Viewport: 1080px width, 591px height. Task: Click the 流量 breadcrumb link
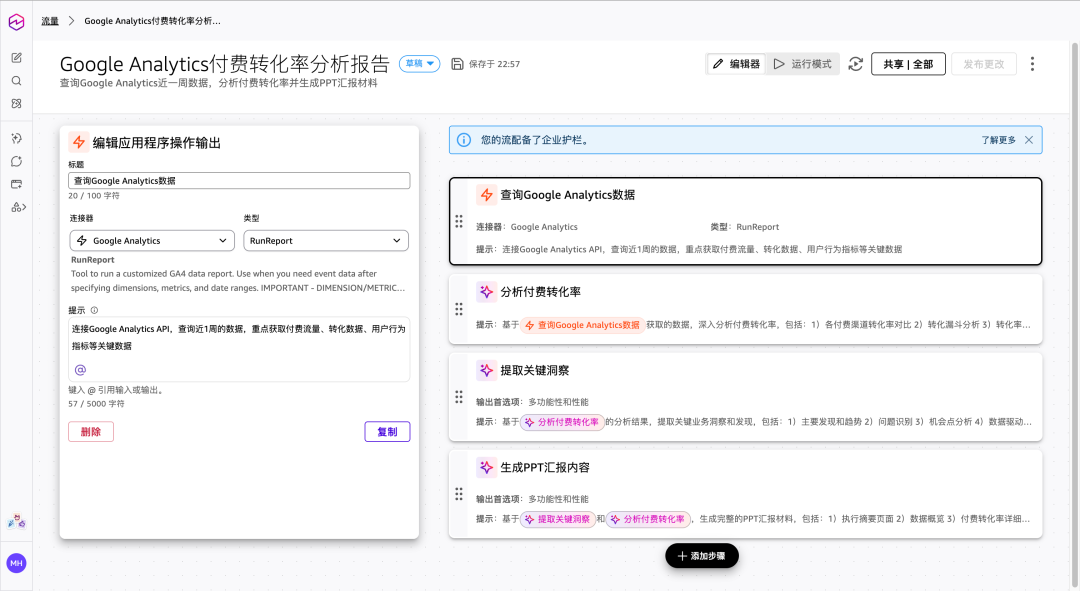point(50,21)
